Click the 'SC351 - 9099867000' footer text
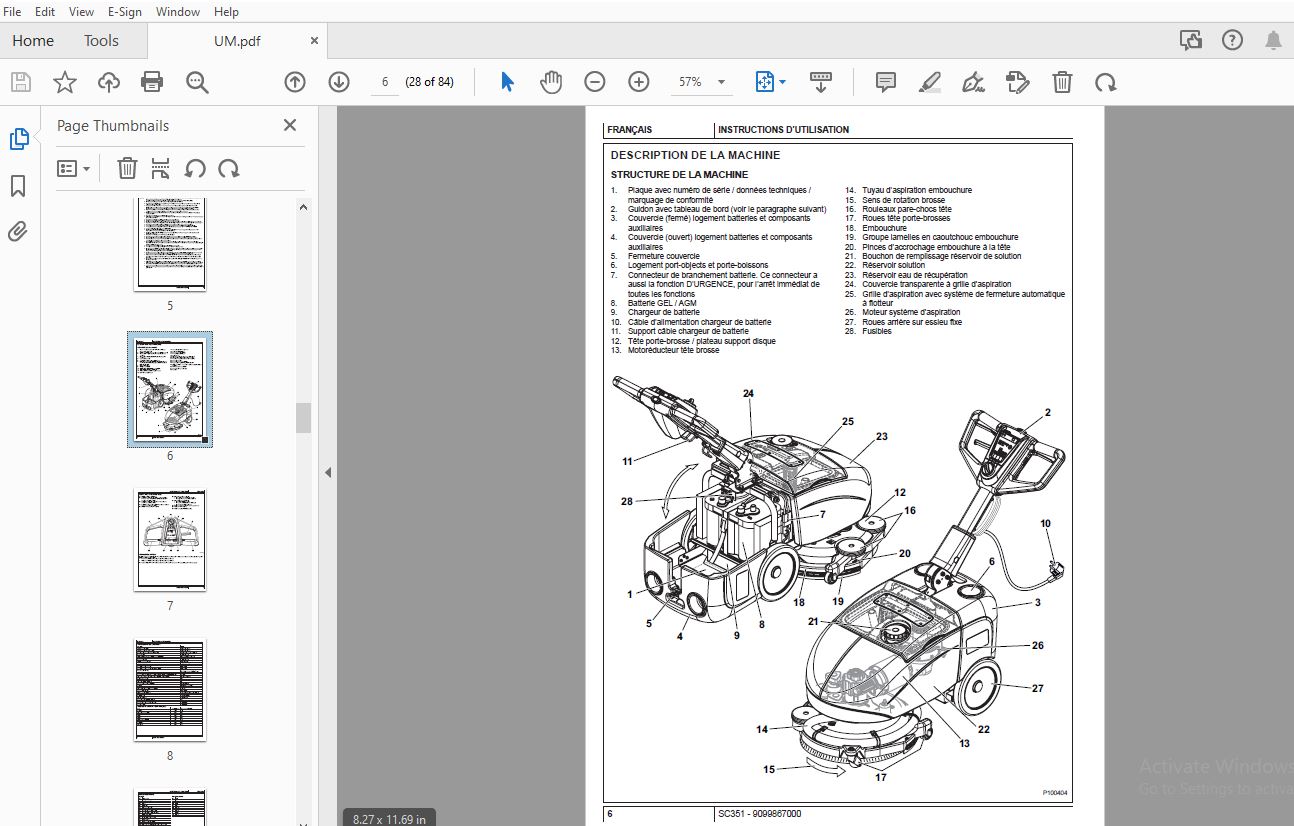The width and height of the screenshot is (1294, 826). pos(759,814)
